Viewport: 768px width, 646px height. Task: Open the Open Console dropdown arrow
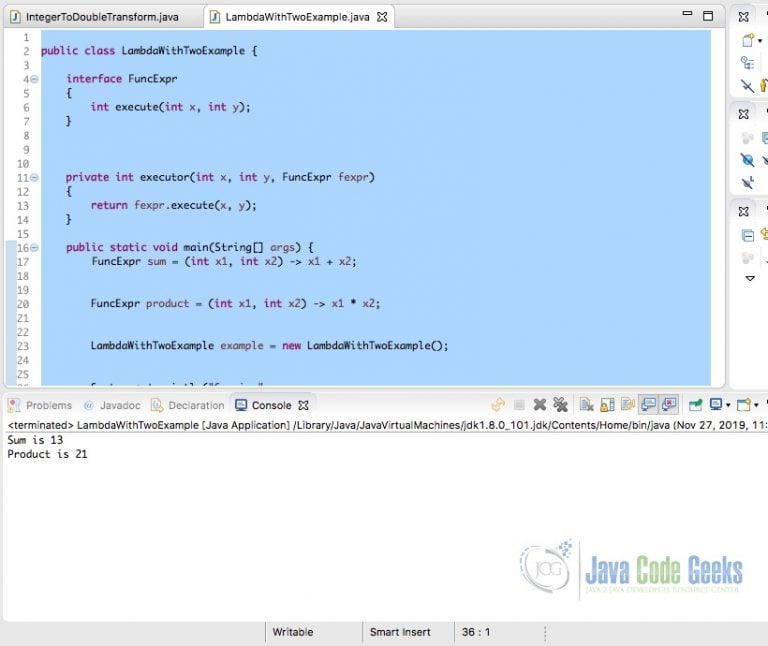(756, 405)
